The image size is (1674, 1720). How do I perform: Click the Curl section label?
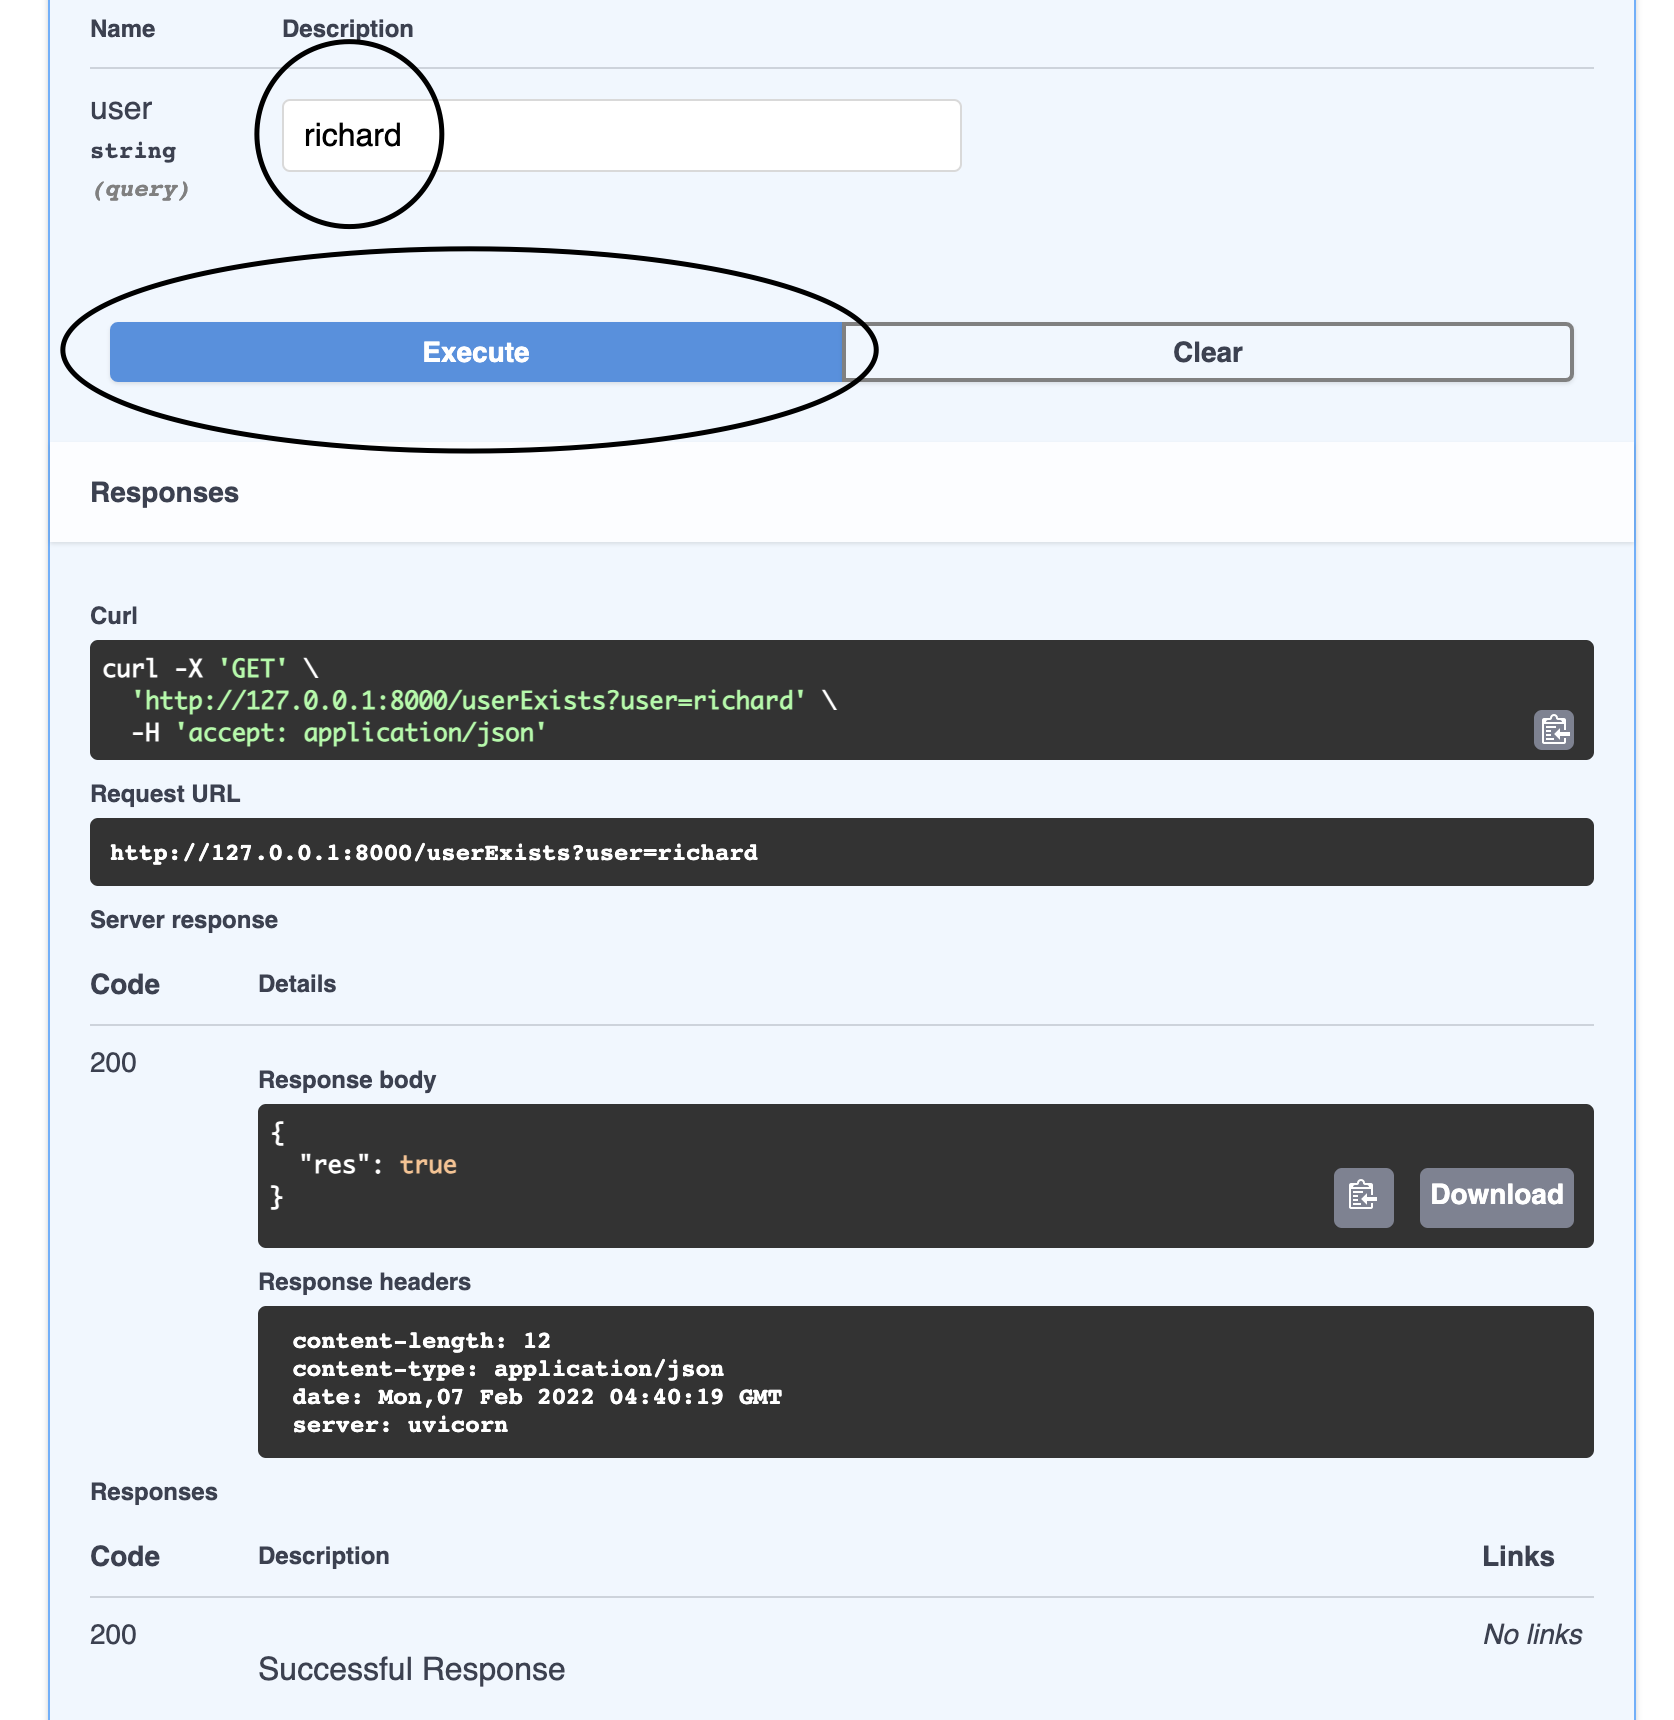114,616
